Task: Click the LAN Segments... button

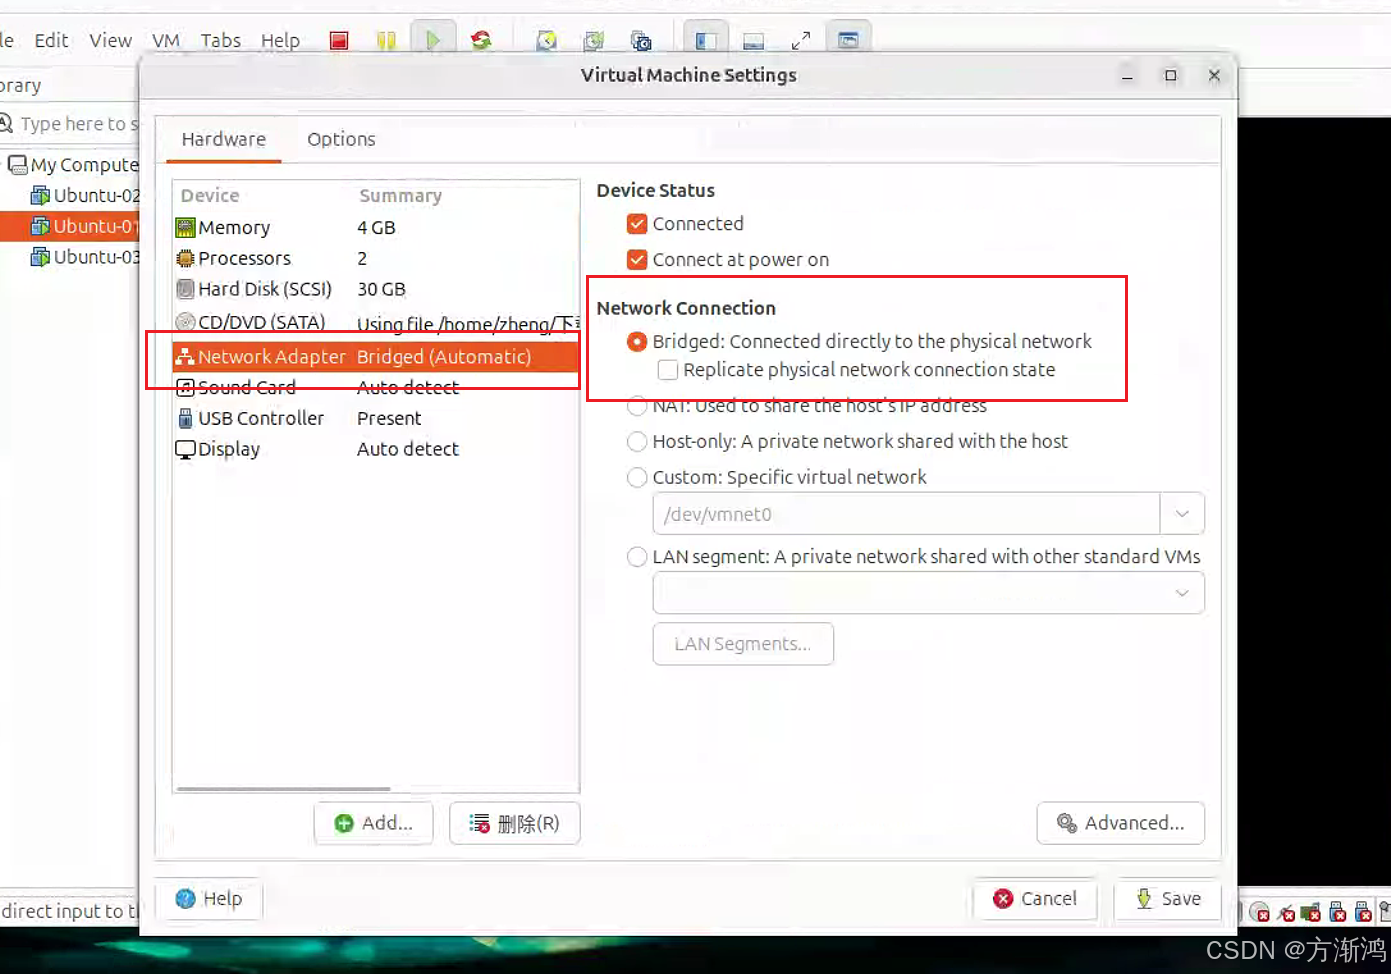Action: coord(743,644)
